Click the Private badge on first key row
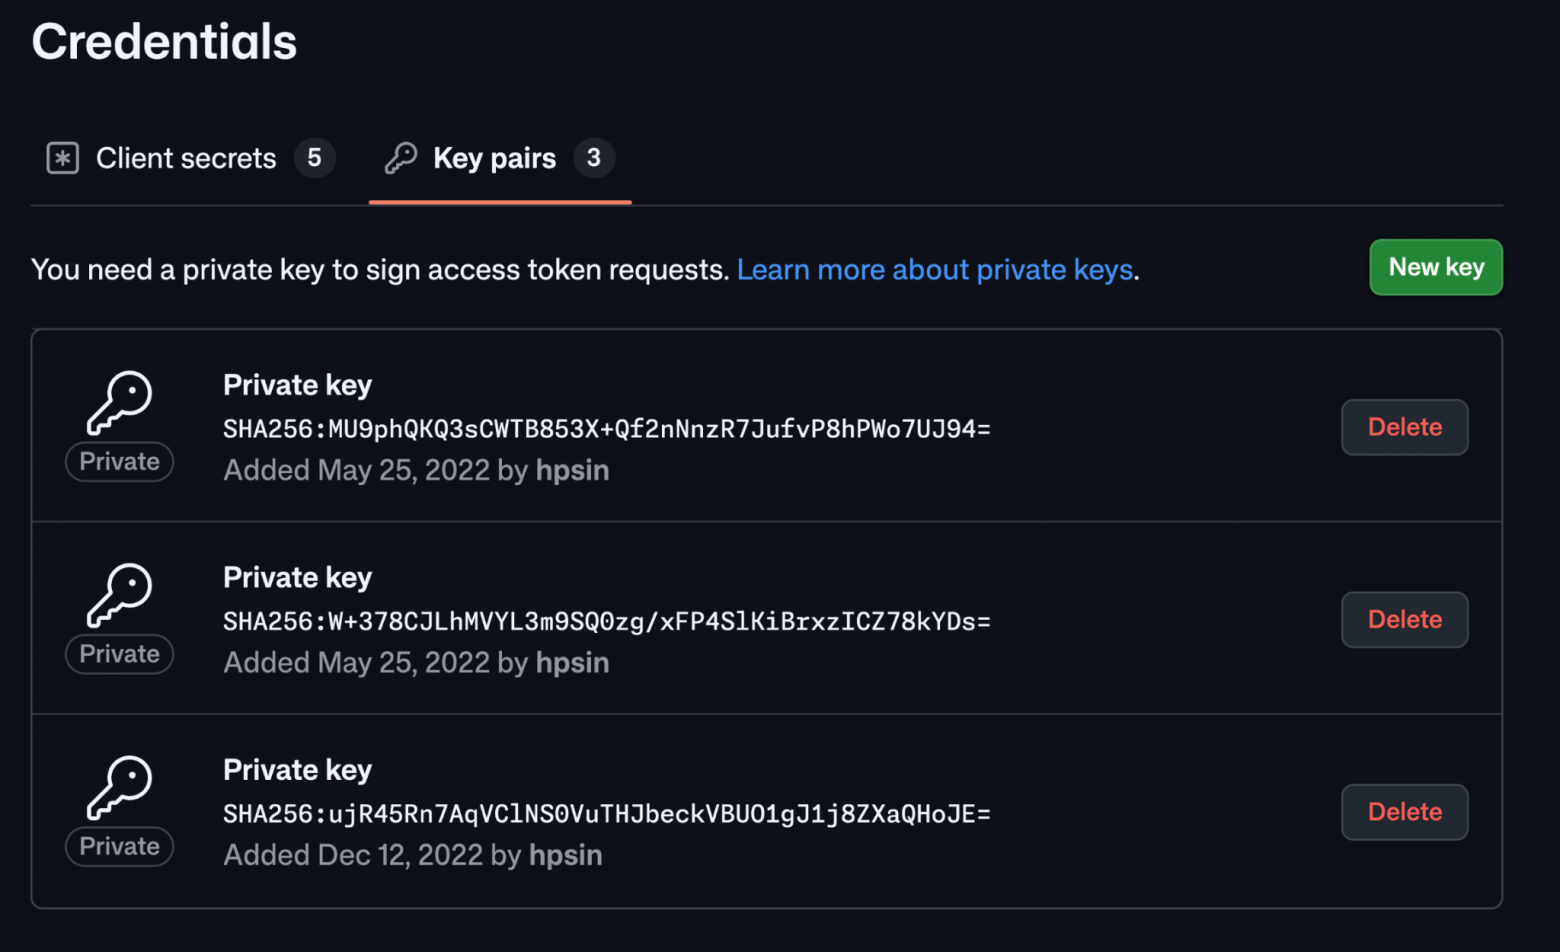This screenshot has width=1560, height=952. [x=120, y=462]
